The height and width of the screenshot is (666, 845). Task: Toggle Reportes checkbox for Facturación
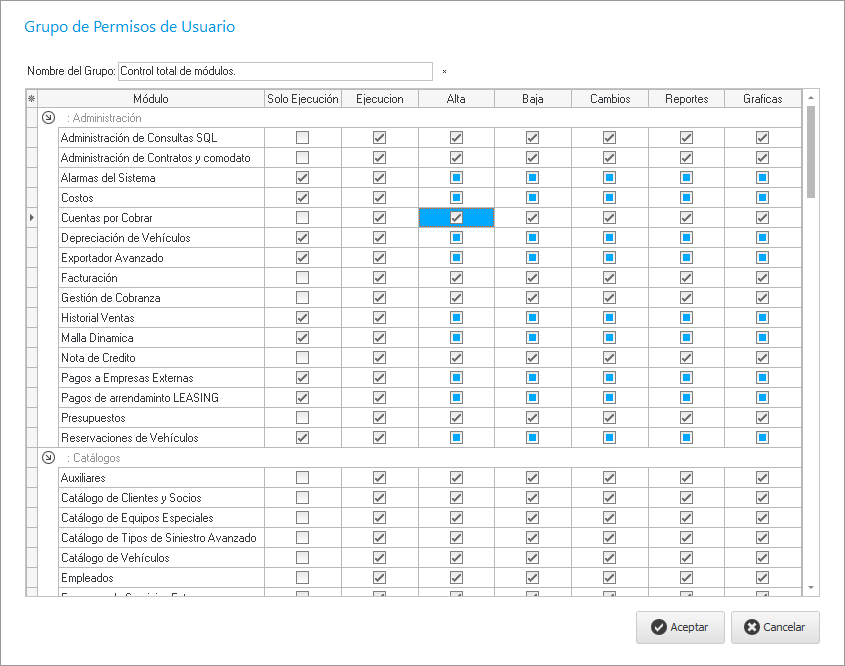(x=686, y=278)
